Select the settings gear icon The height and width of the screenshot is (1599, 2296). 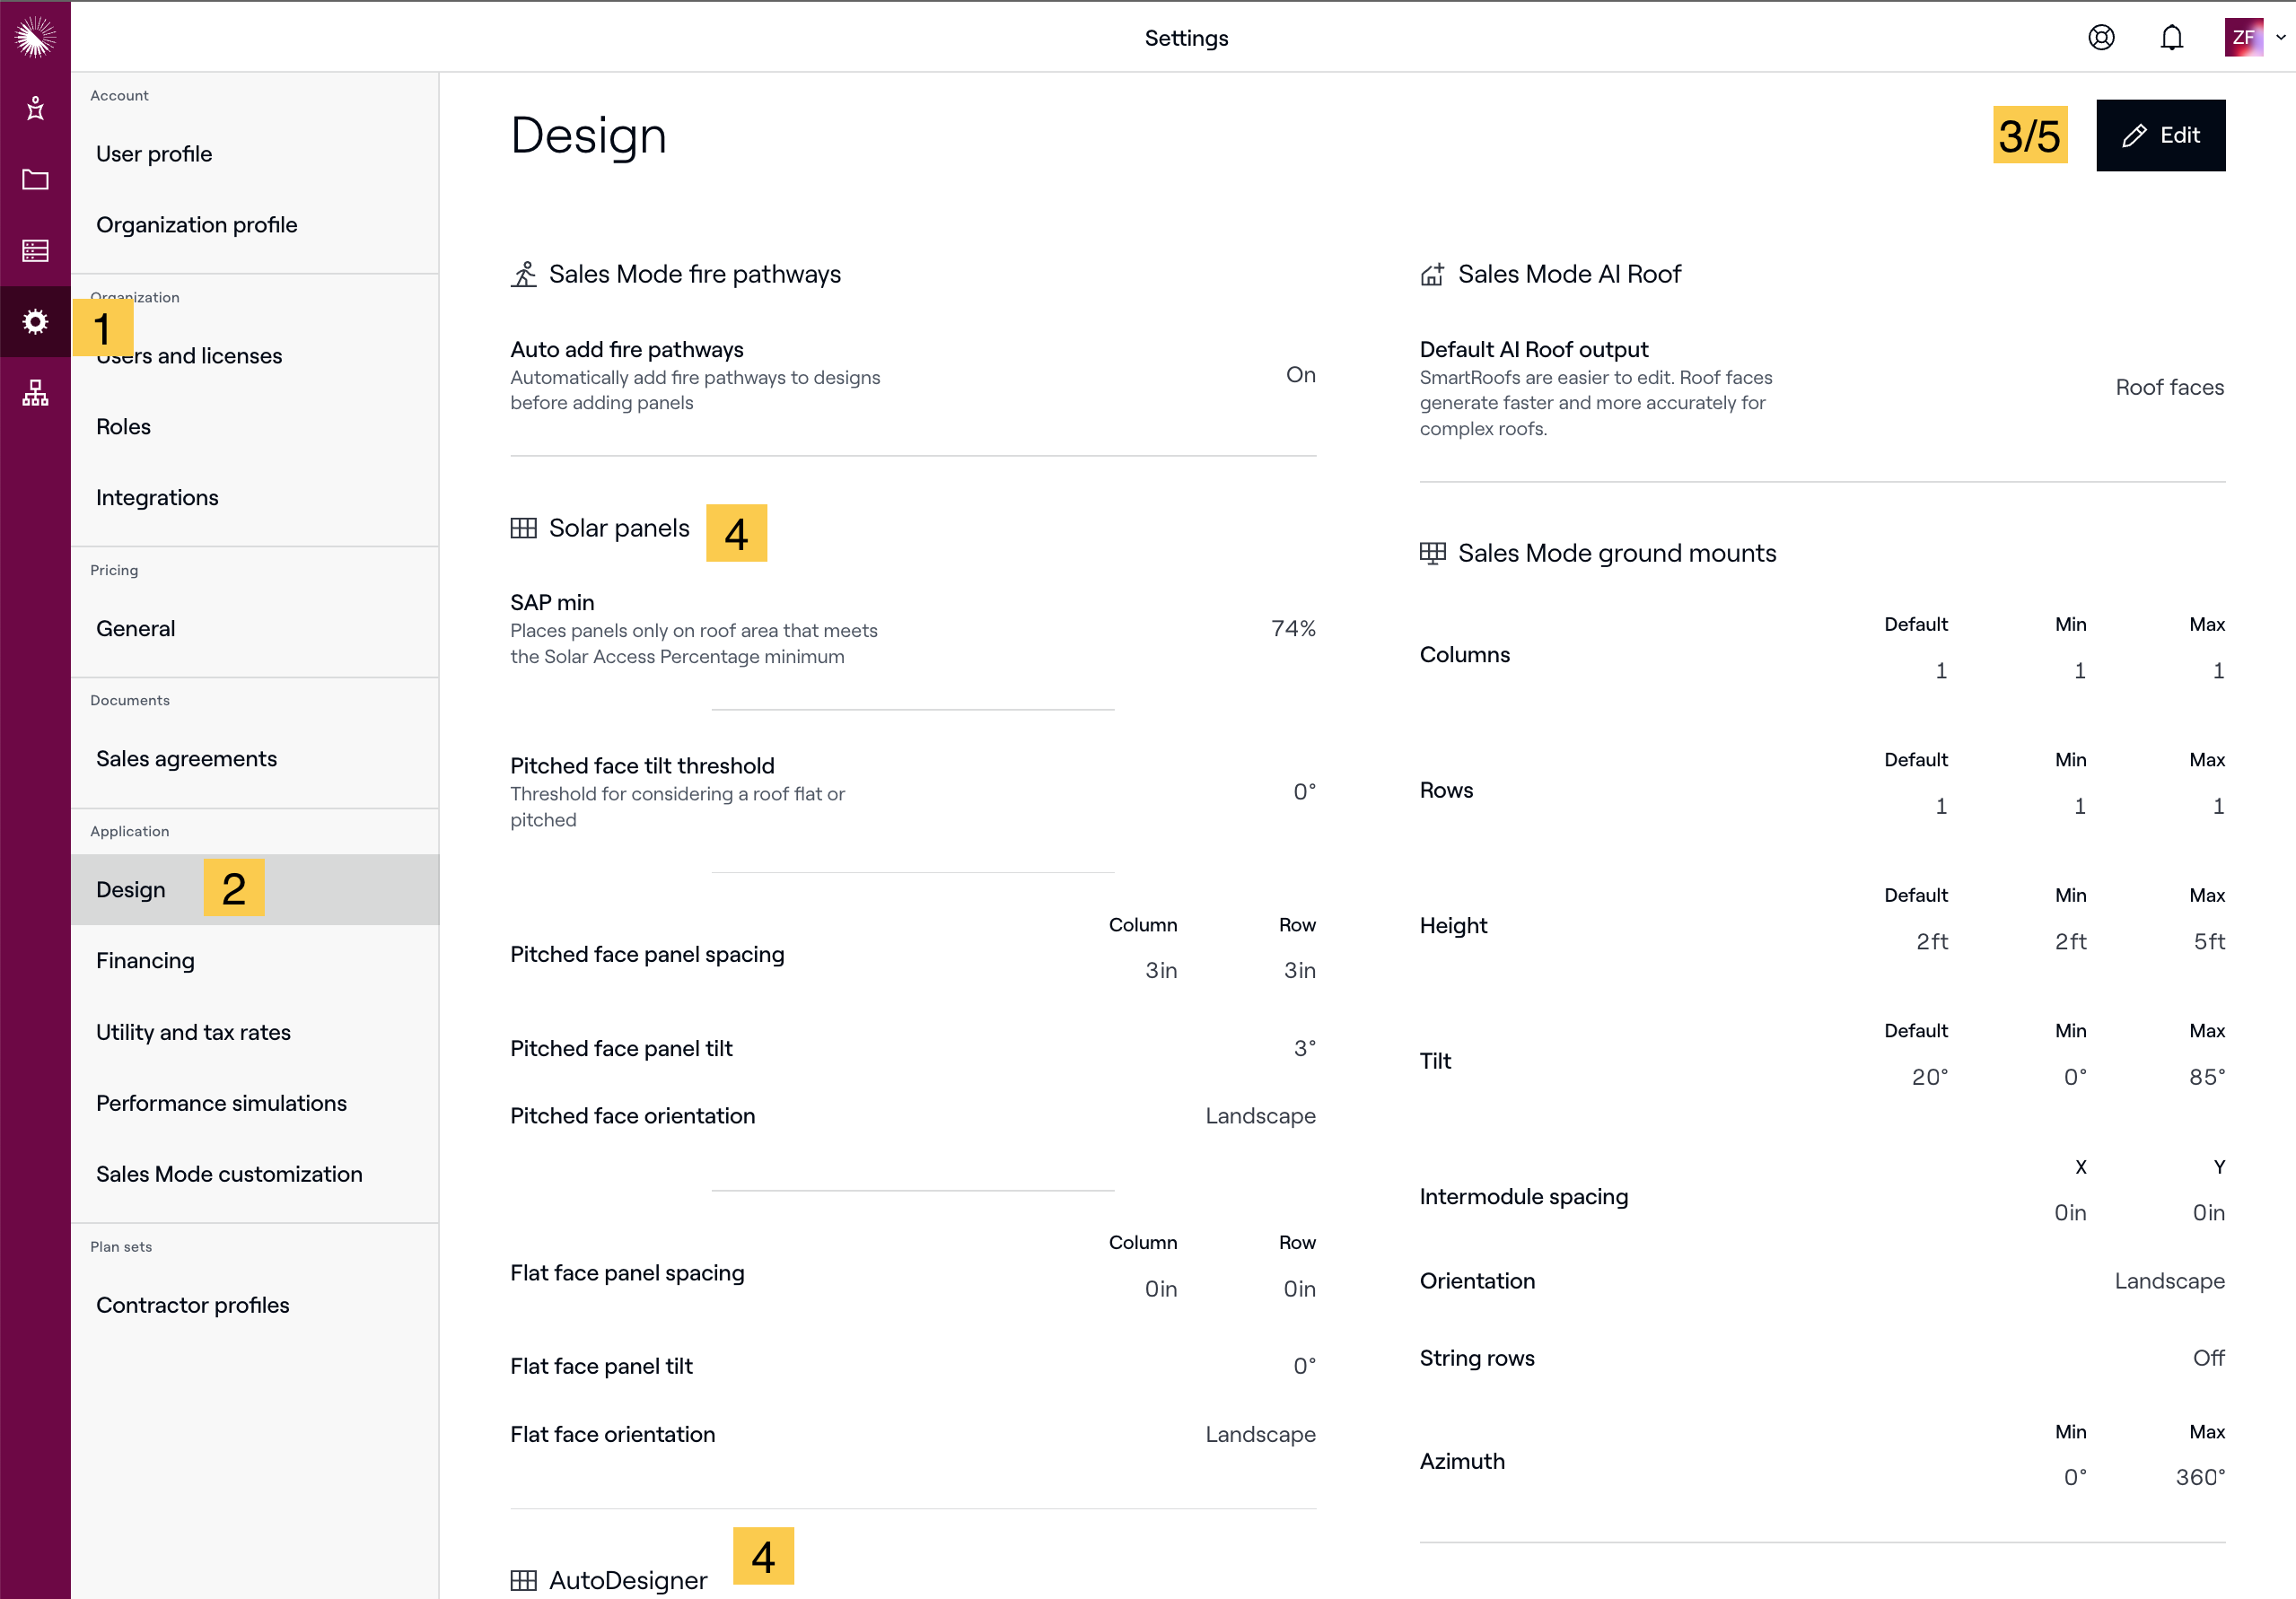tap(35, 322)
